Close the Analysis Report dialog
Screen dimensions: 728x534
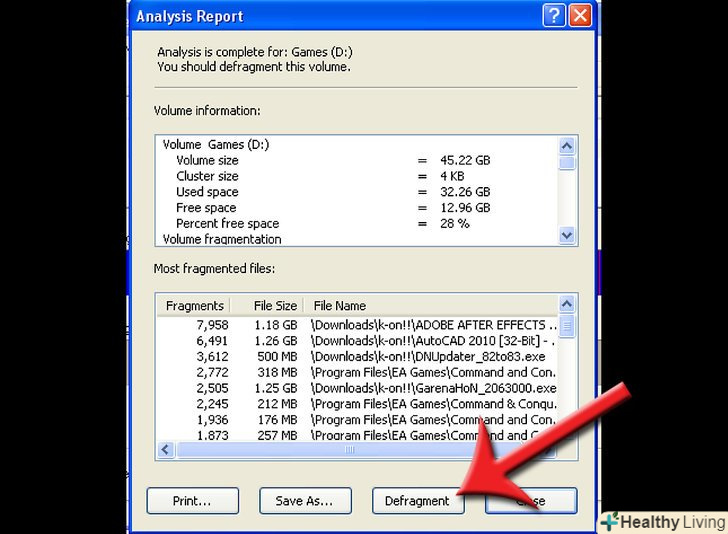(x=580, y=16)
